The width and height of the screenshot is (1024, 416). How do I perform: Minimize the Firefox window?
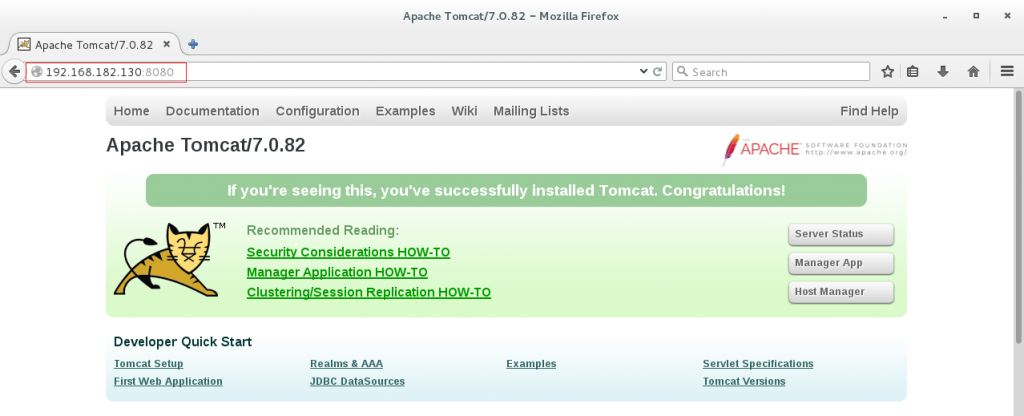pyautogui.click(x=945, y=16)
